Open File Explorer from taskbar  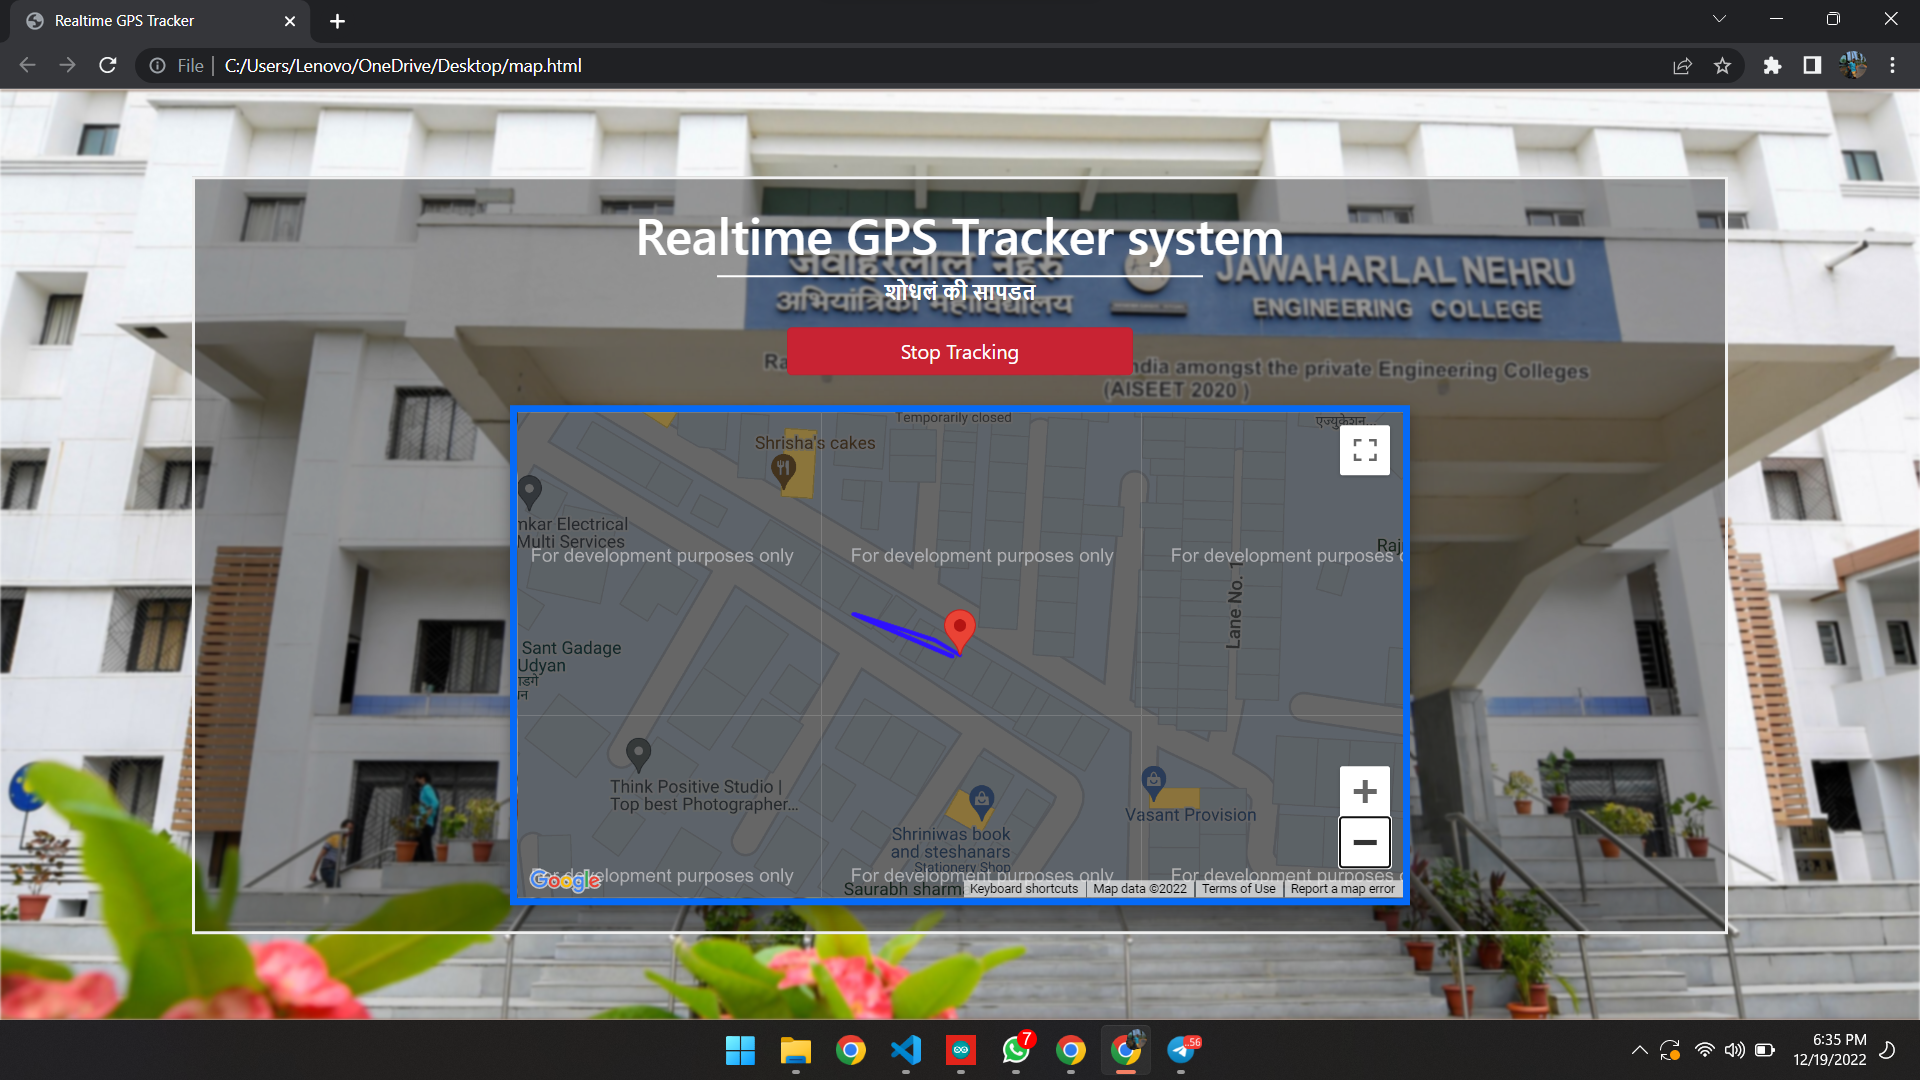[795, 1050]
